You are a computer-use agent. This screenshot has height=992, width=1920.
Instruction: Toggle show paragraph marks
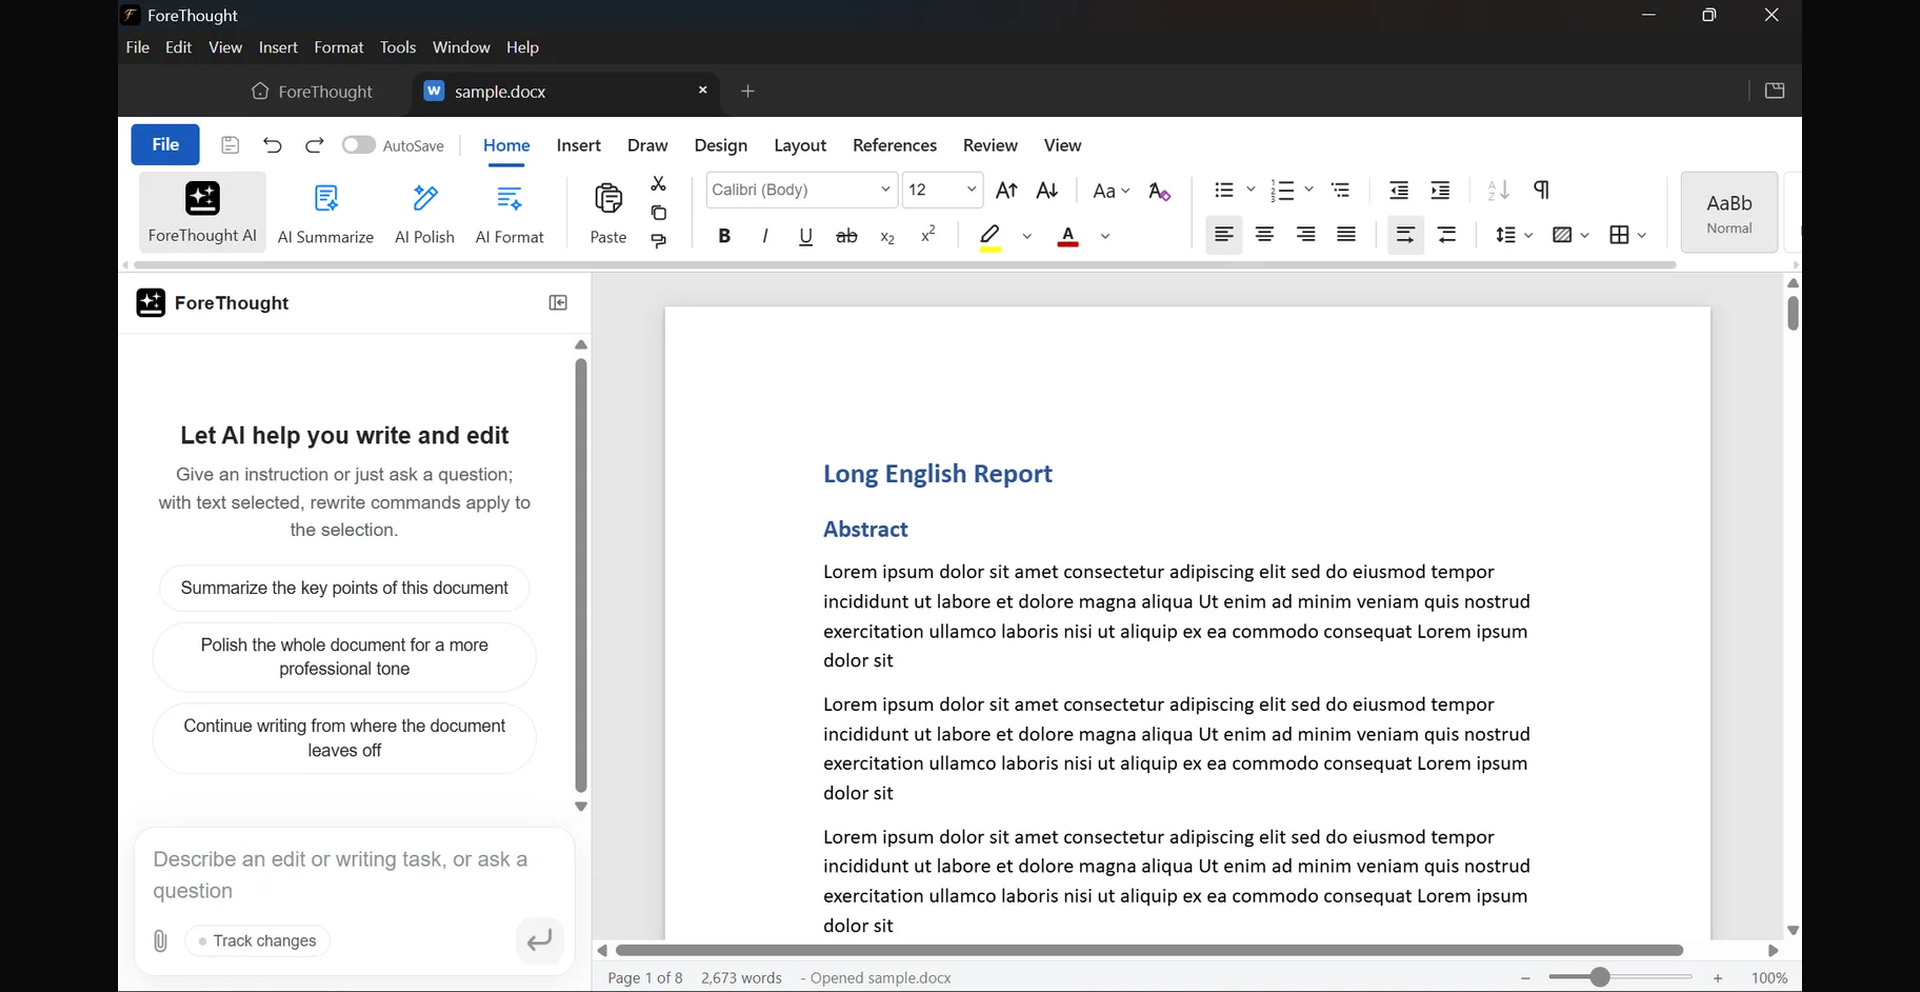click(x=1541, y=190)
